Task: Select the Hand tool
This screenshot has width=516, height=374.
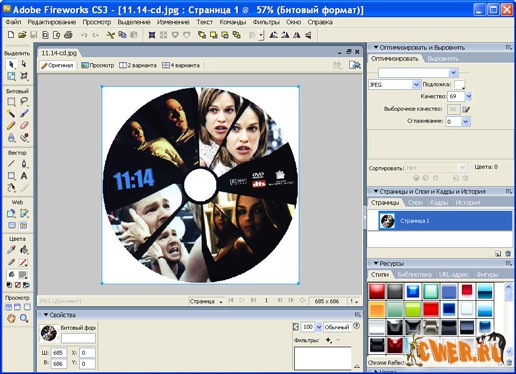Action: click(11, 318)
